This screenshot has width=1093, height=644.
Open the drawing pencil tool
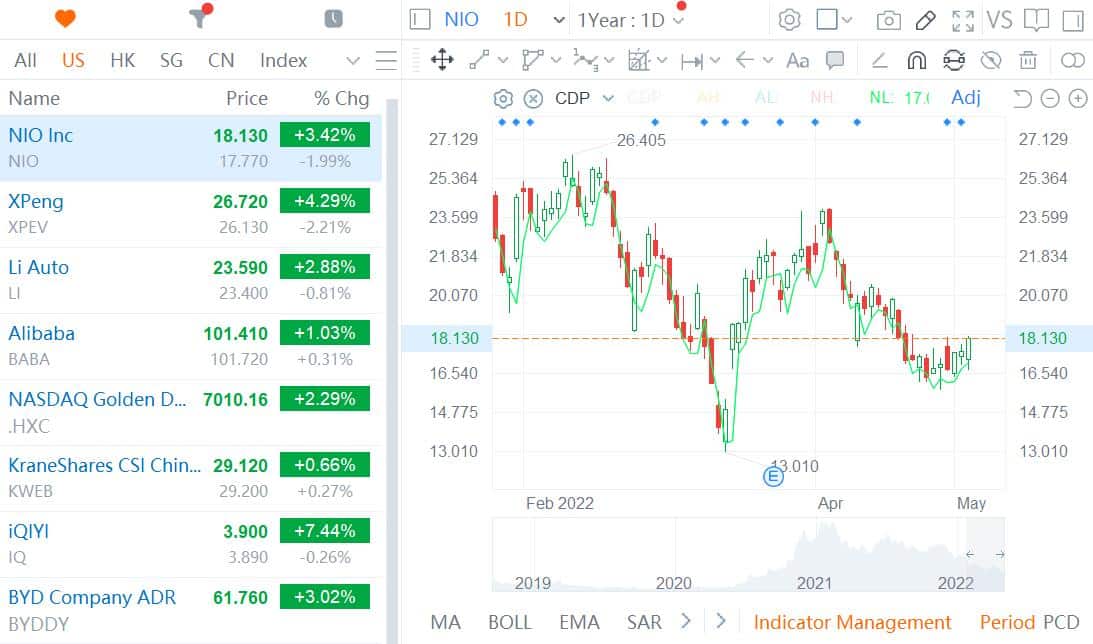point(924,20)
